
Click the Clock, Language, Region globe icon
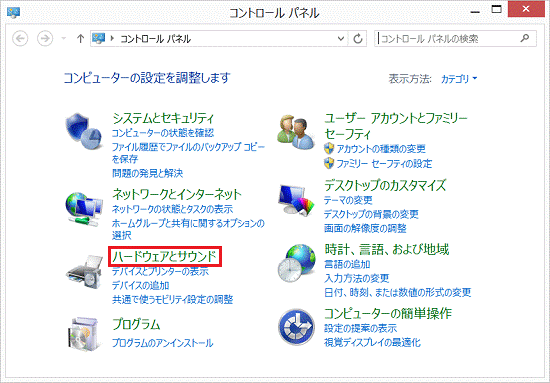point(296,263)
